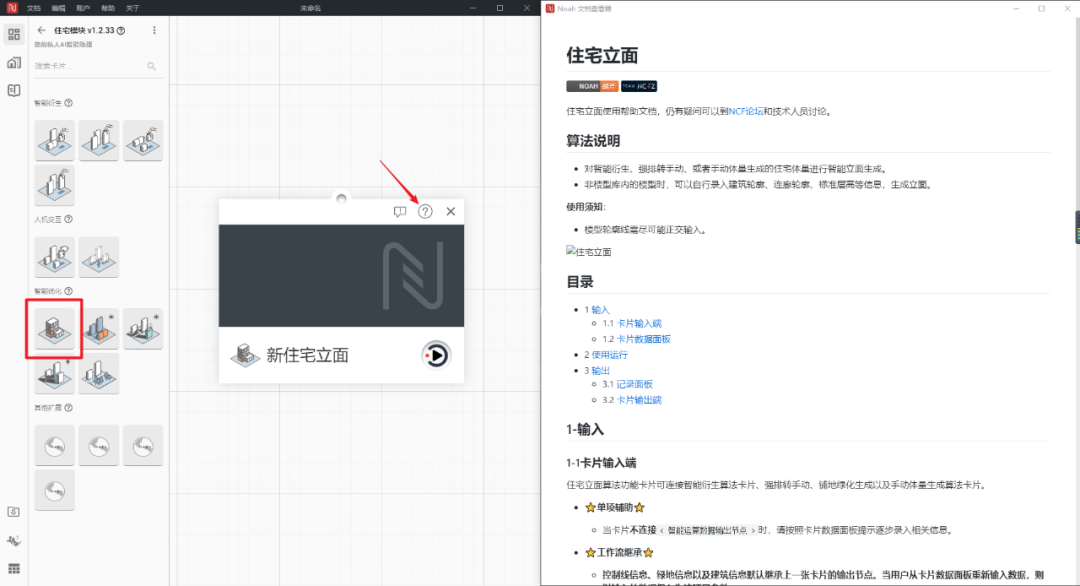1080x586 pixels.
Task: Click the 目录 heading in document
Action: [x=579, y=282]
